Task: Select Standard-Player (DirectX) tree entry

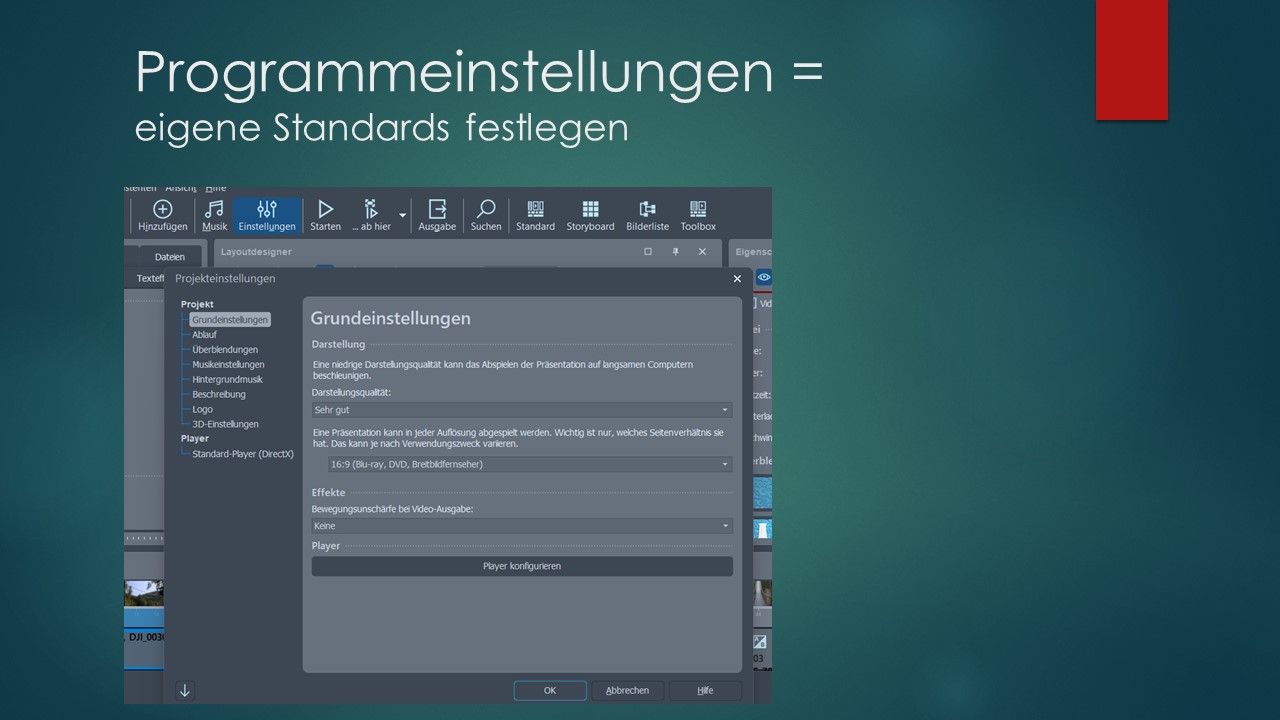Action: coord(243,454)
